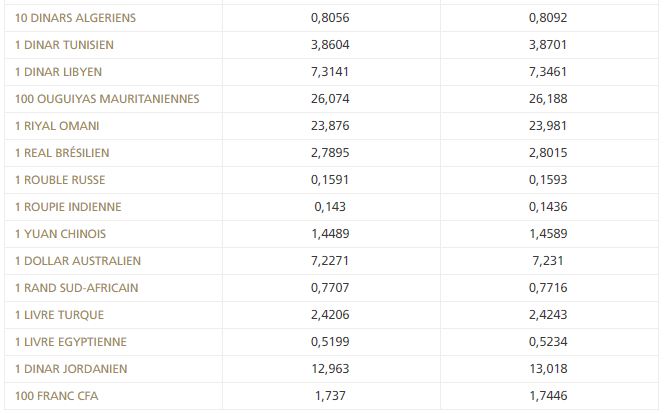Select the 1 Roupie Indienne currency name

68,207
